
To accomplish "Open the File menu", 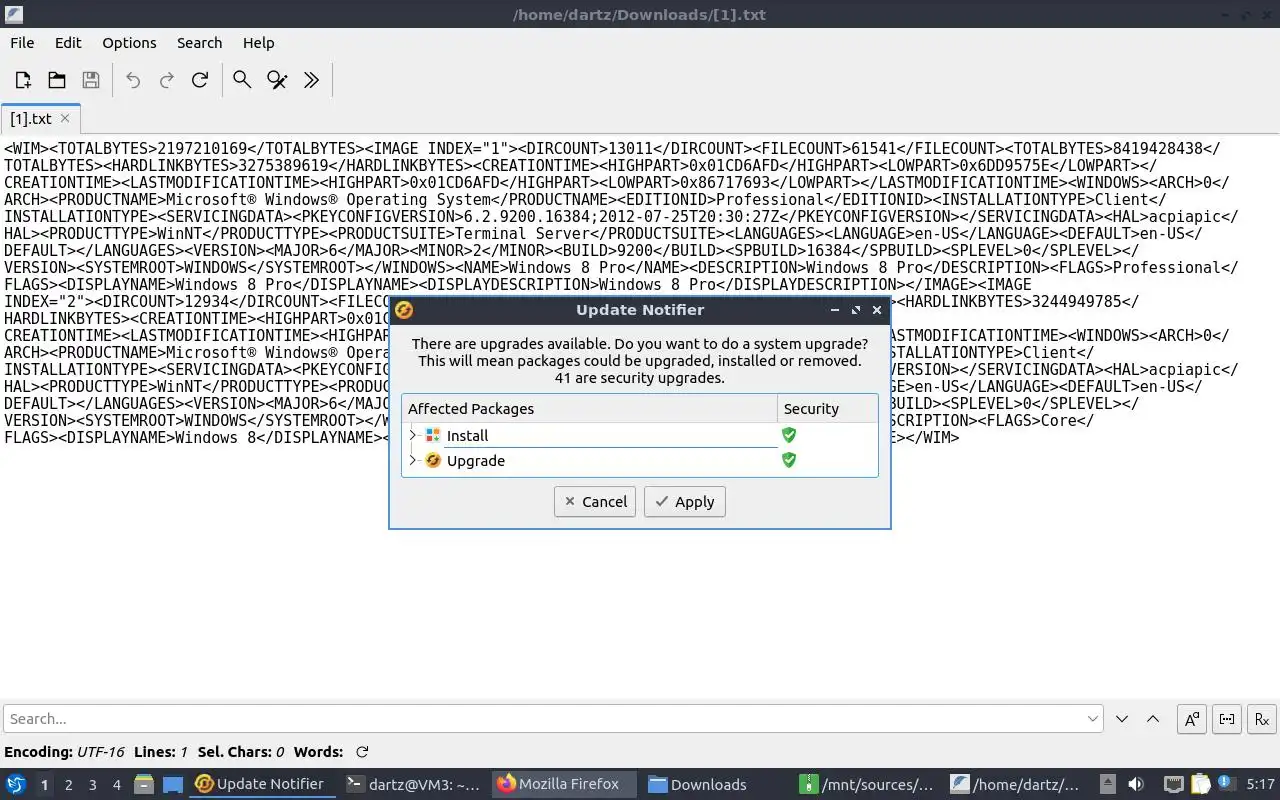I will [x=22, y=42].
